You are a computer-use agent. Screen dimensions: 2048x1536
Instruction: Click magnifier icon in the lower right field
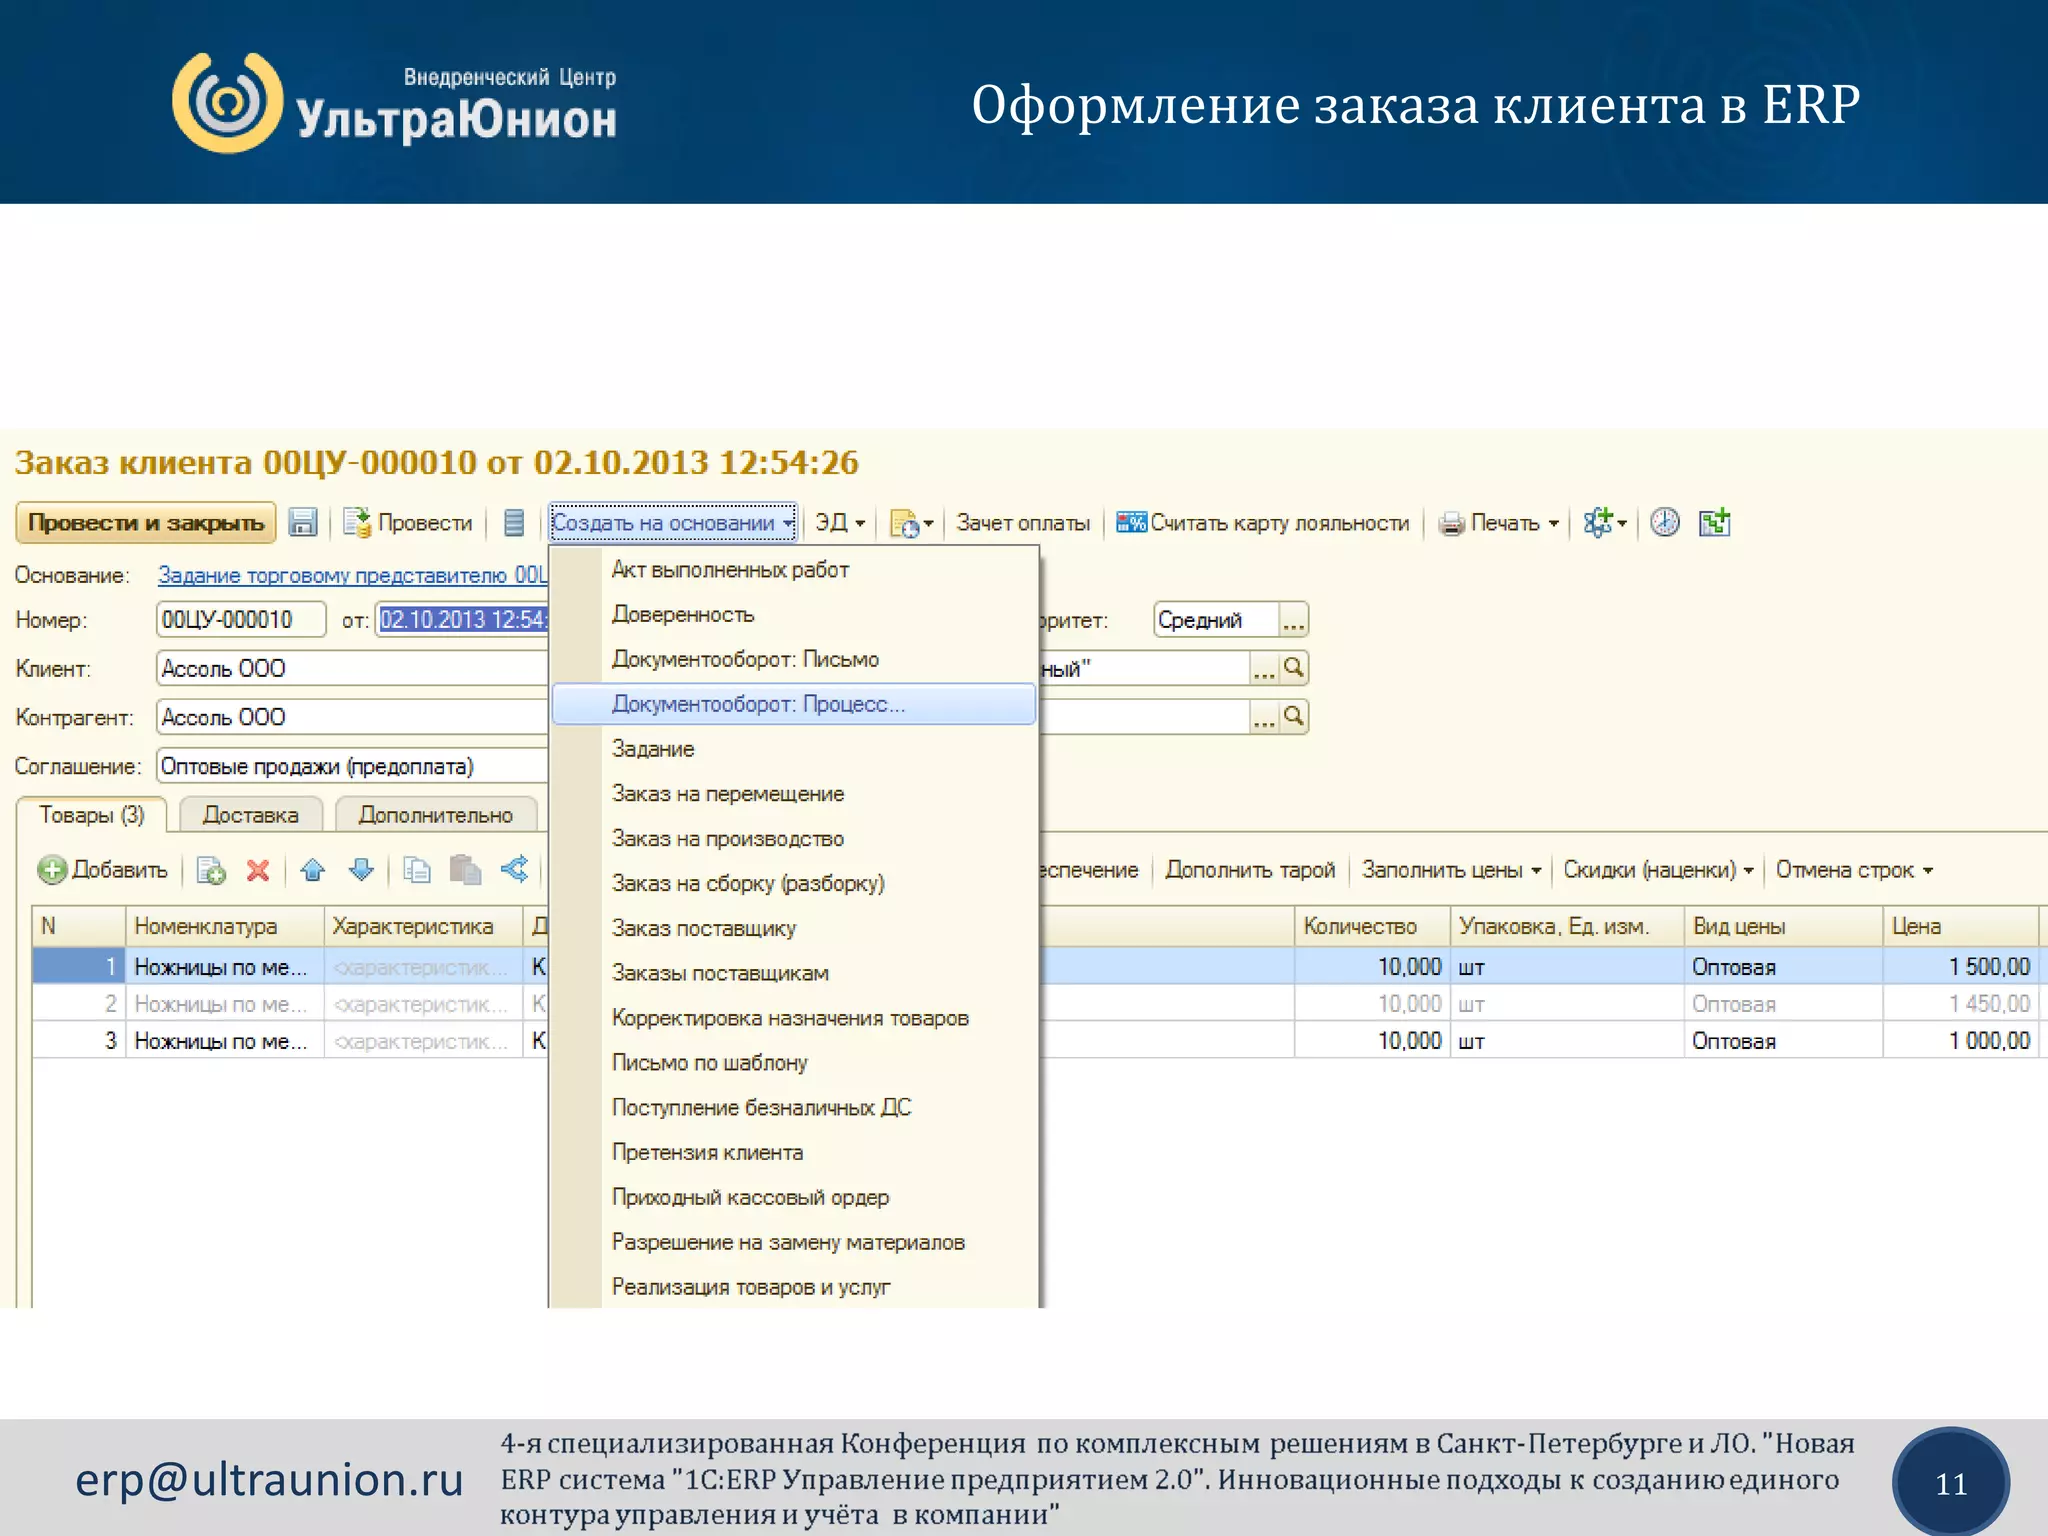tap(1294, 717)
